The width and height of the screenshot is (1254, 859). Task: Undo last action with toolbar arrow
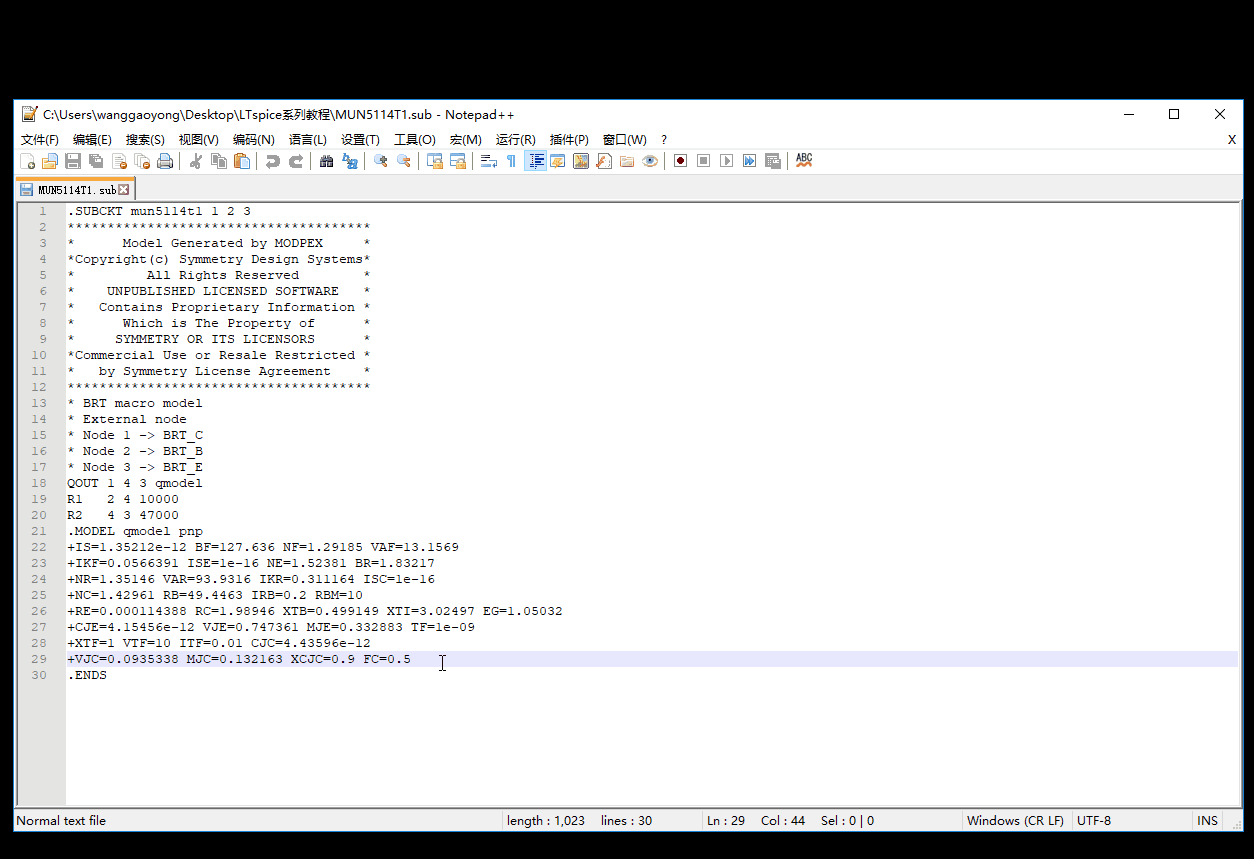tap(273, 161)
